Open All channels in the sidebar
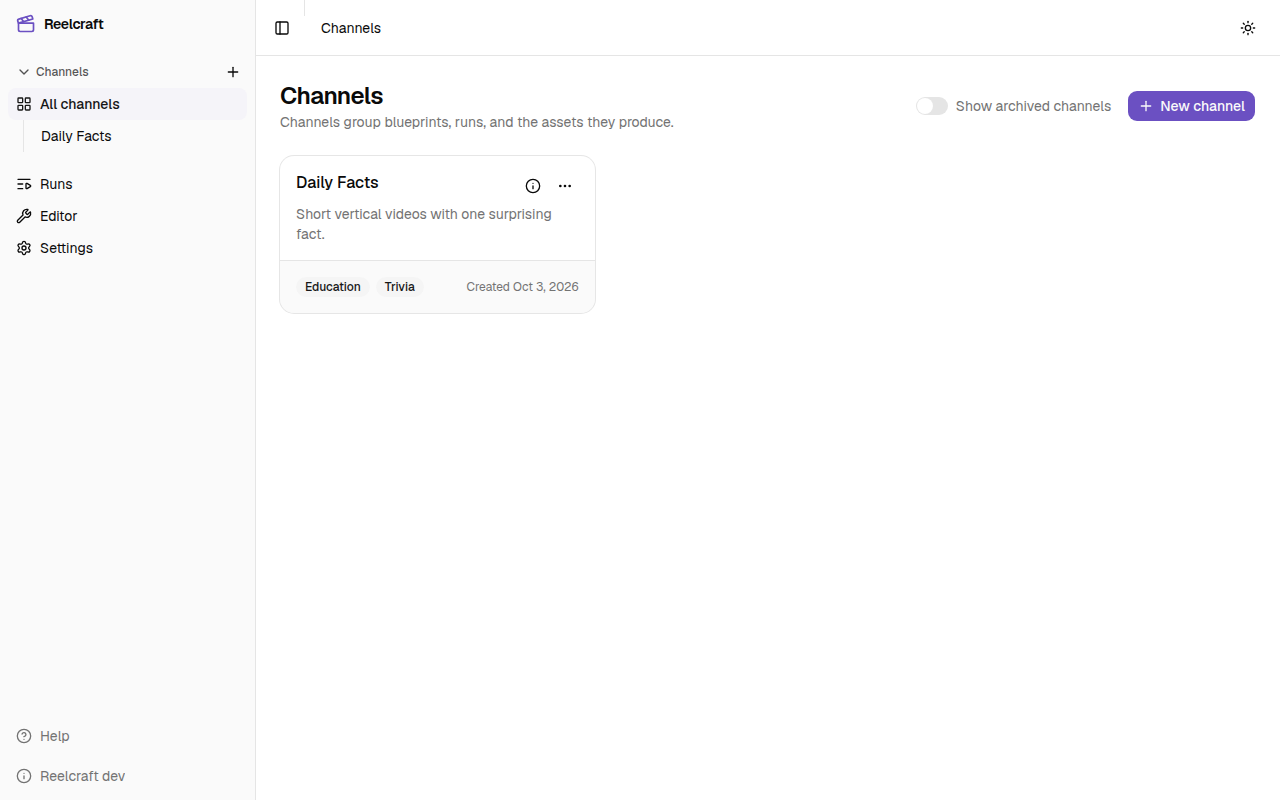Viewport: 1280px width, 800px height. 127,104
